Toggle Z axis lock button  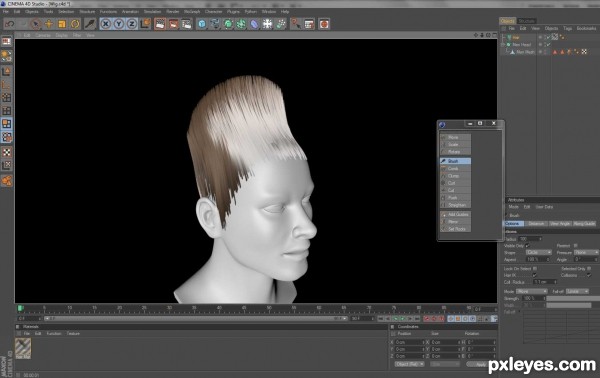point(132,24)
